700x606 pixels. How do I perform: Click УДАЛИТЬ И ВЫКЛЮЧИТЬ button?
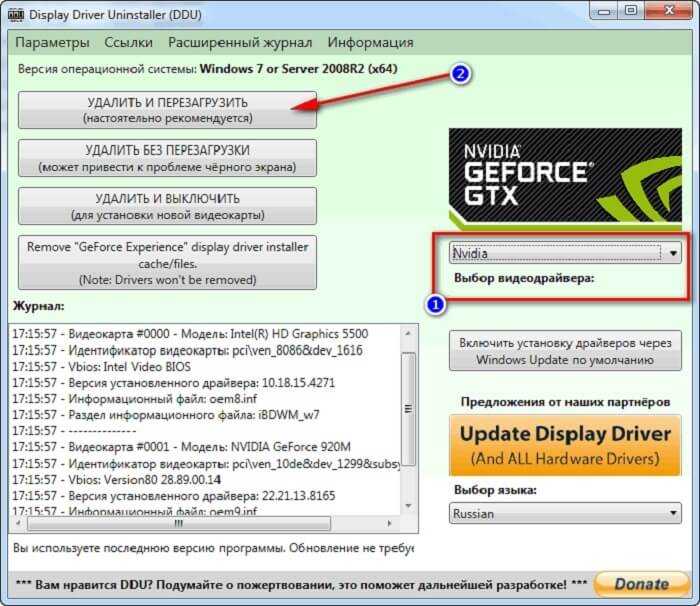(x=167, y=206)
